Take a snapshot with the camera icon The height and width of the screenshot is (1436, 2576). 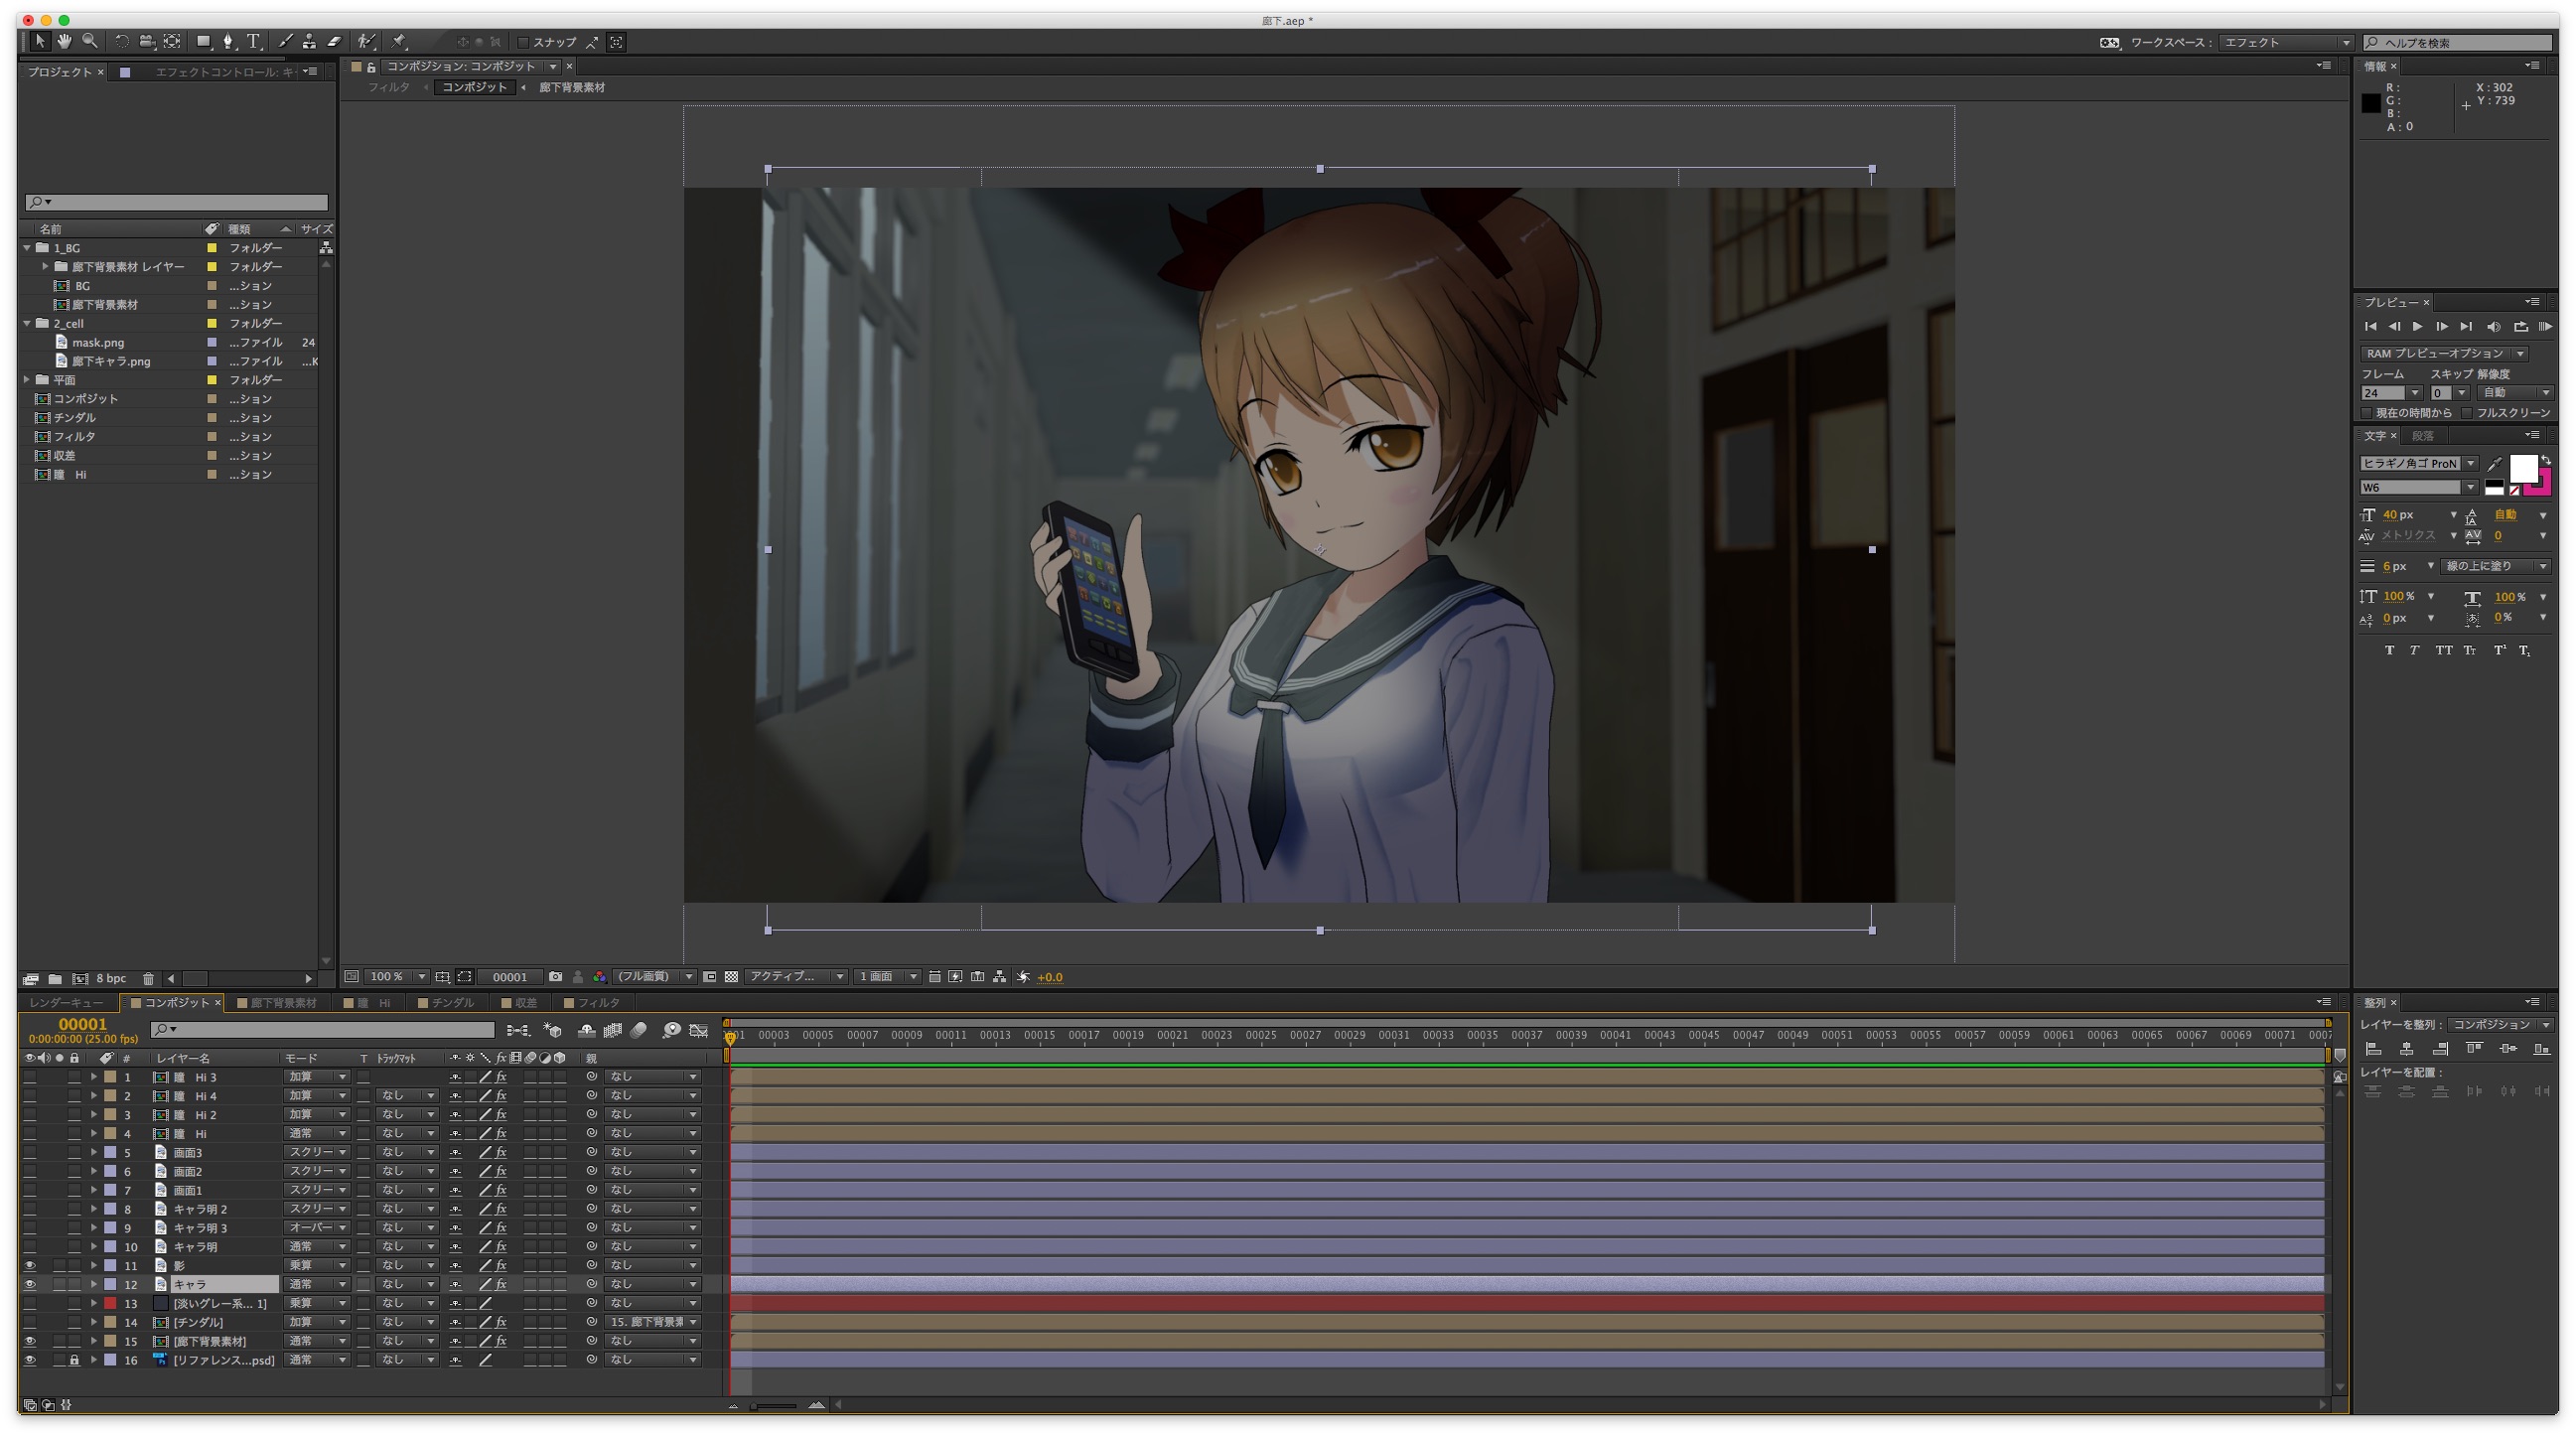tap(555, 977)
